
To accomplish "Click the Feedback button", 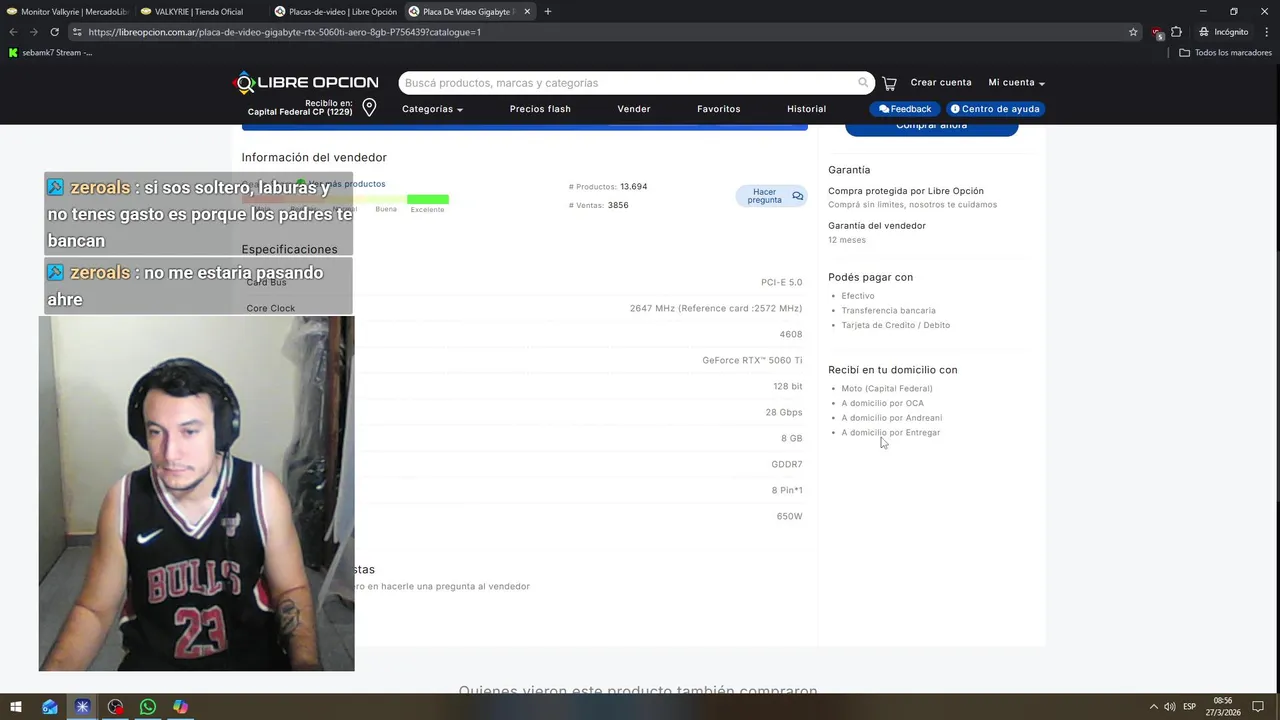I will 905,109.
